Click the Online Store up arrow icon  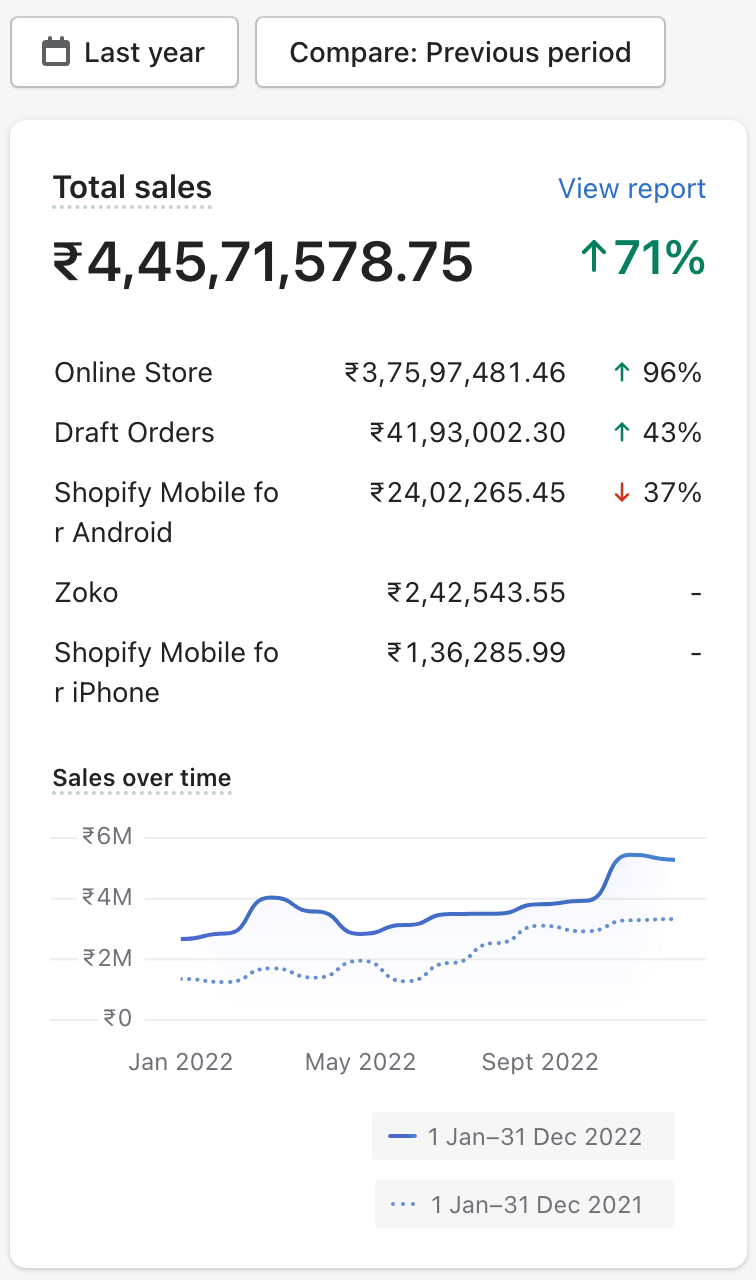(621, 373)
